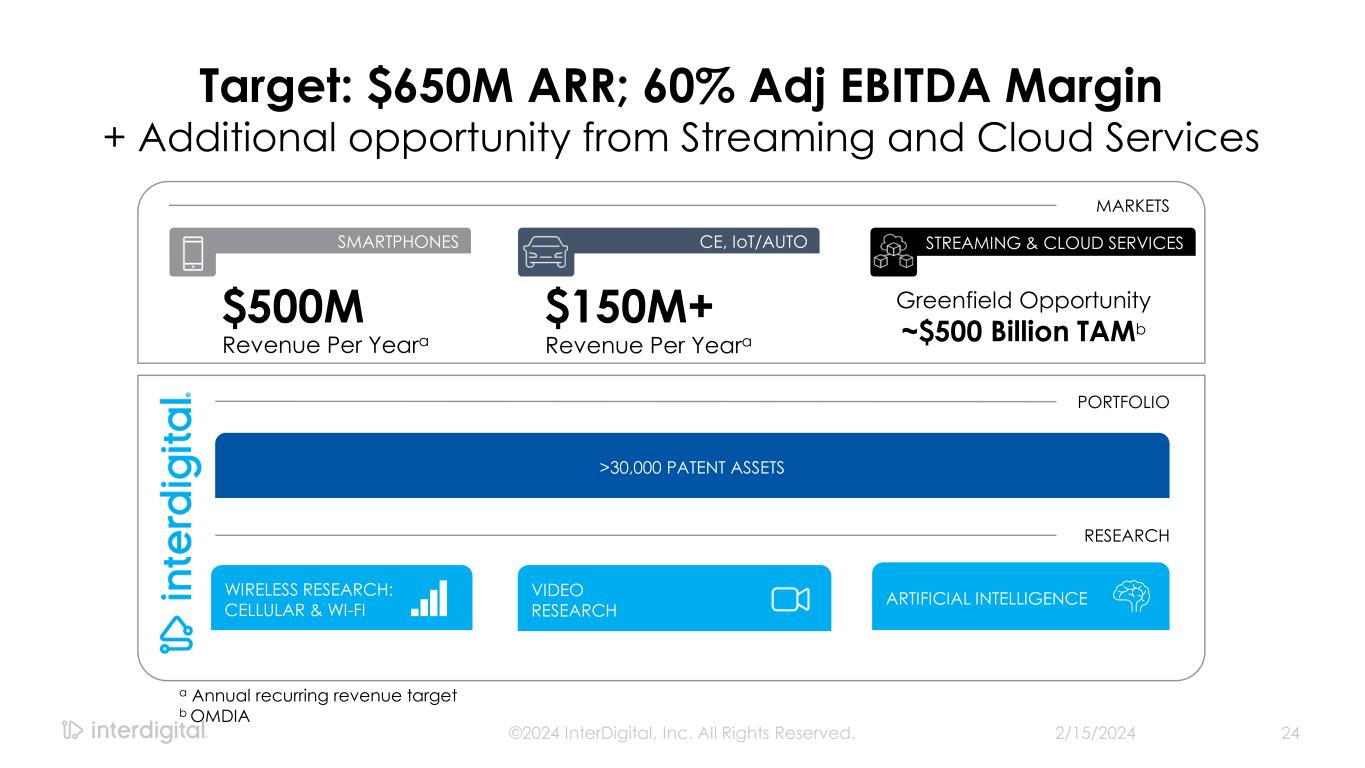Click the car icon beside CE, IoT/AUTO
Image resolution: width=1365 pixels, height=768 pixels.
coord(543,252)
